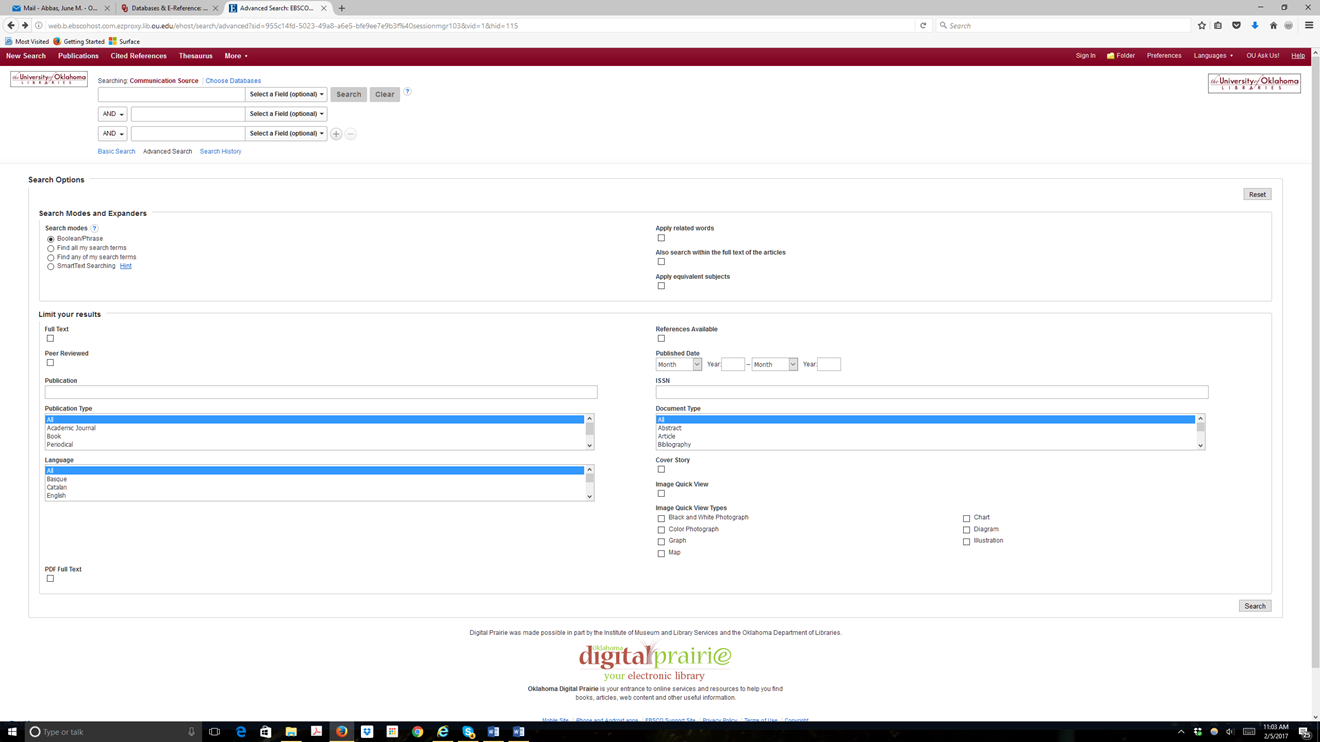Click the add search row plus icon
The height and width of the screenshot is (742, 1320).
click(336, 134)
